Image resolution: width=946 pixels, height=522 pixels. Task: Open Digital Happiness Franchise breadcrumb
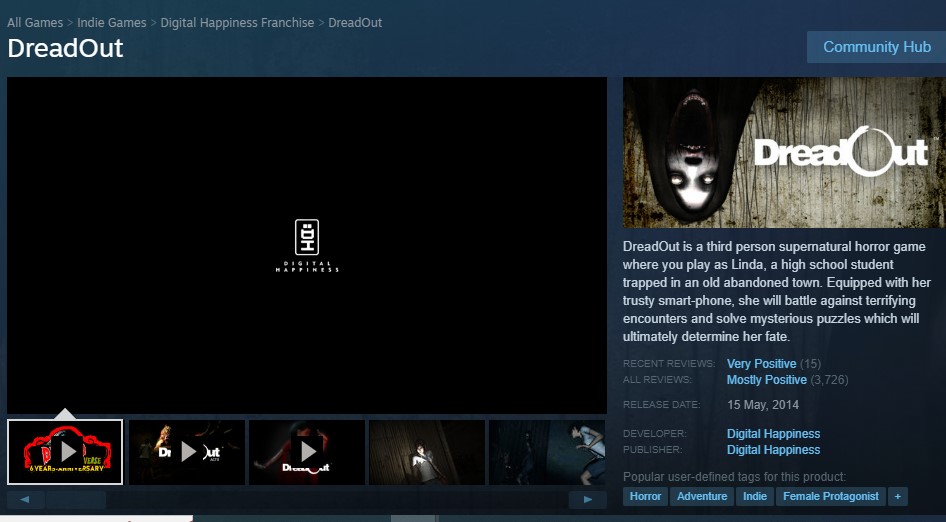pyautogui.click(x=237, y=22)
